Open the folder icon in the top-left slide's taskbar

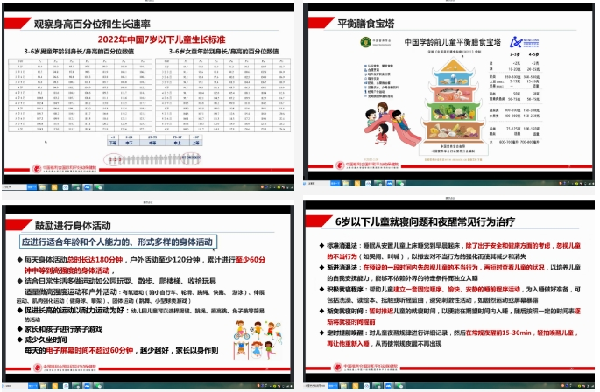(42, 187)
